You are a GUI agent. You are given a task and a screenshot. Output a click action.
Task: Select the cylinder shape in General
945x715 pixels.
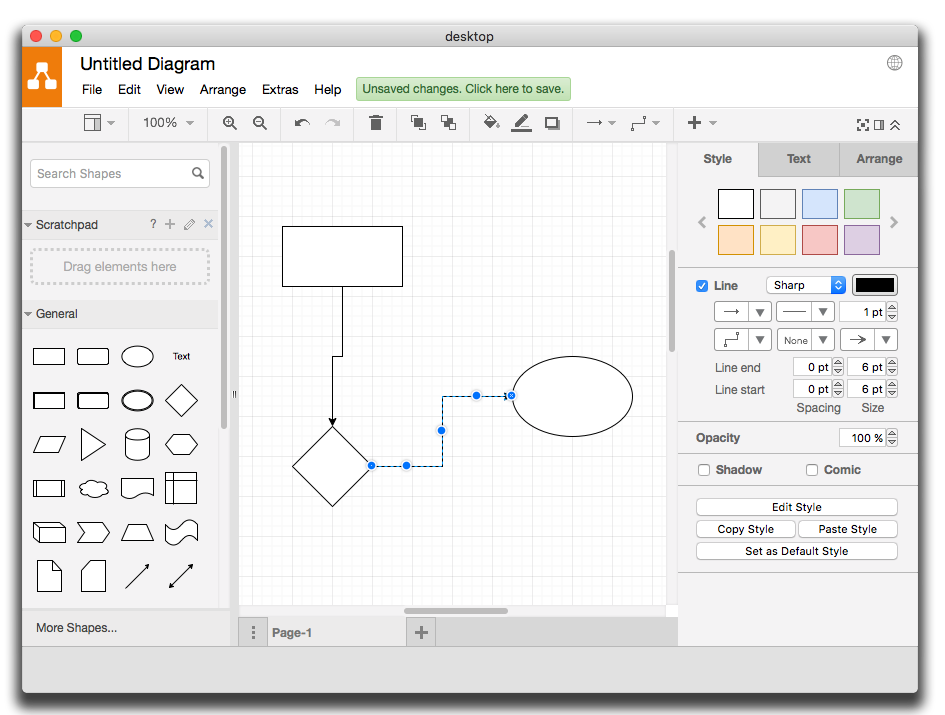(137, 445)
